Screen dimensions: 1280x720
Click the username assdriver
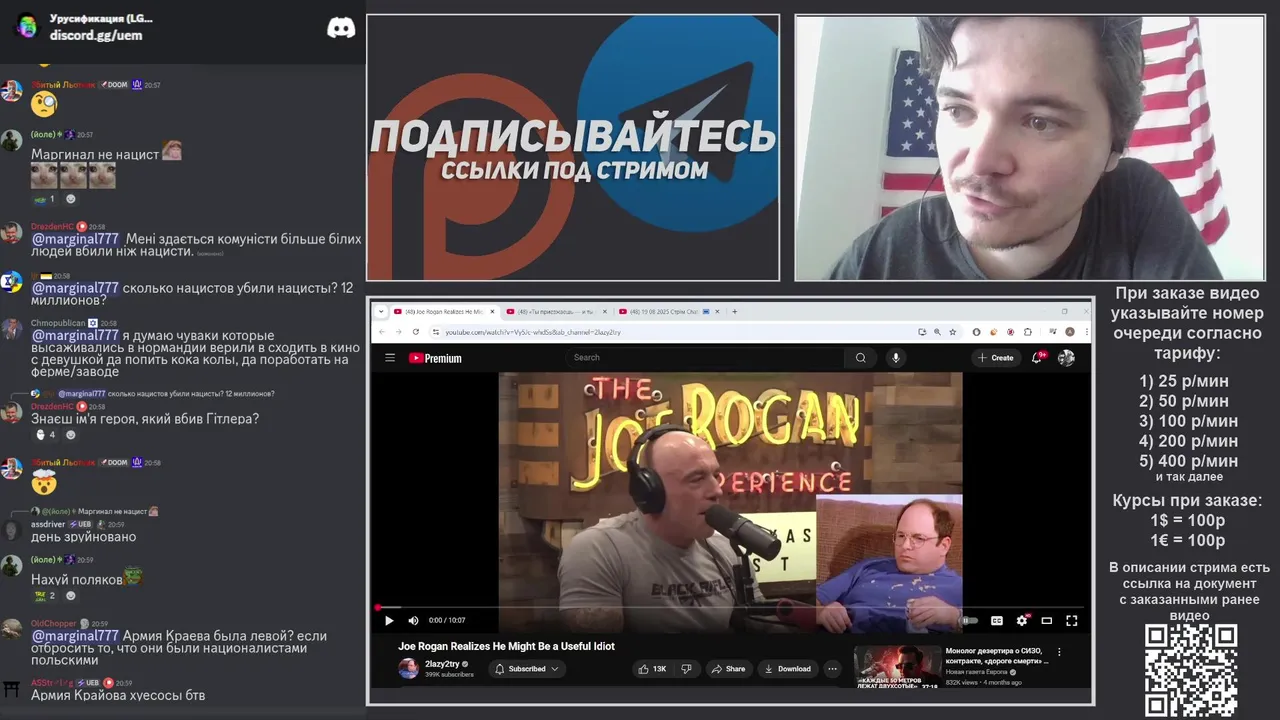click(x=48, y=524)
